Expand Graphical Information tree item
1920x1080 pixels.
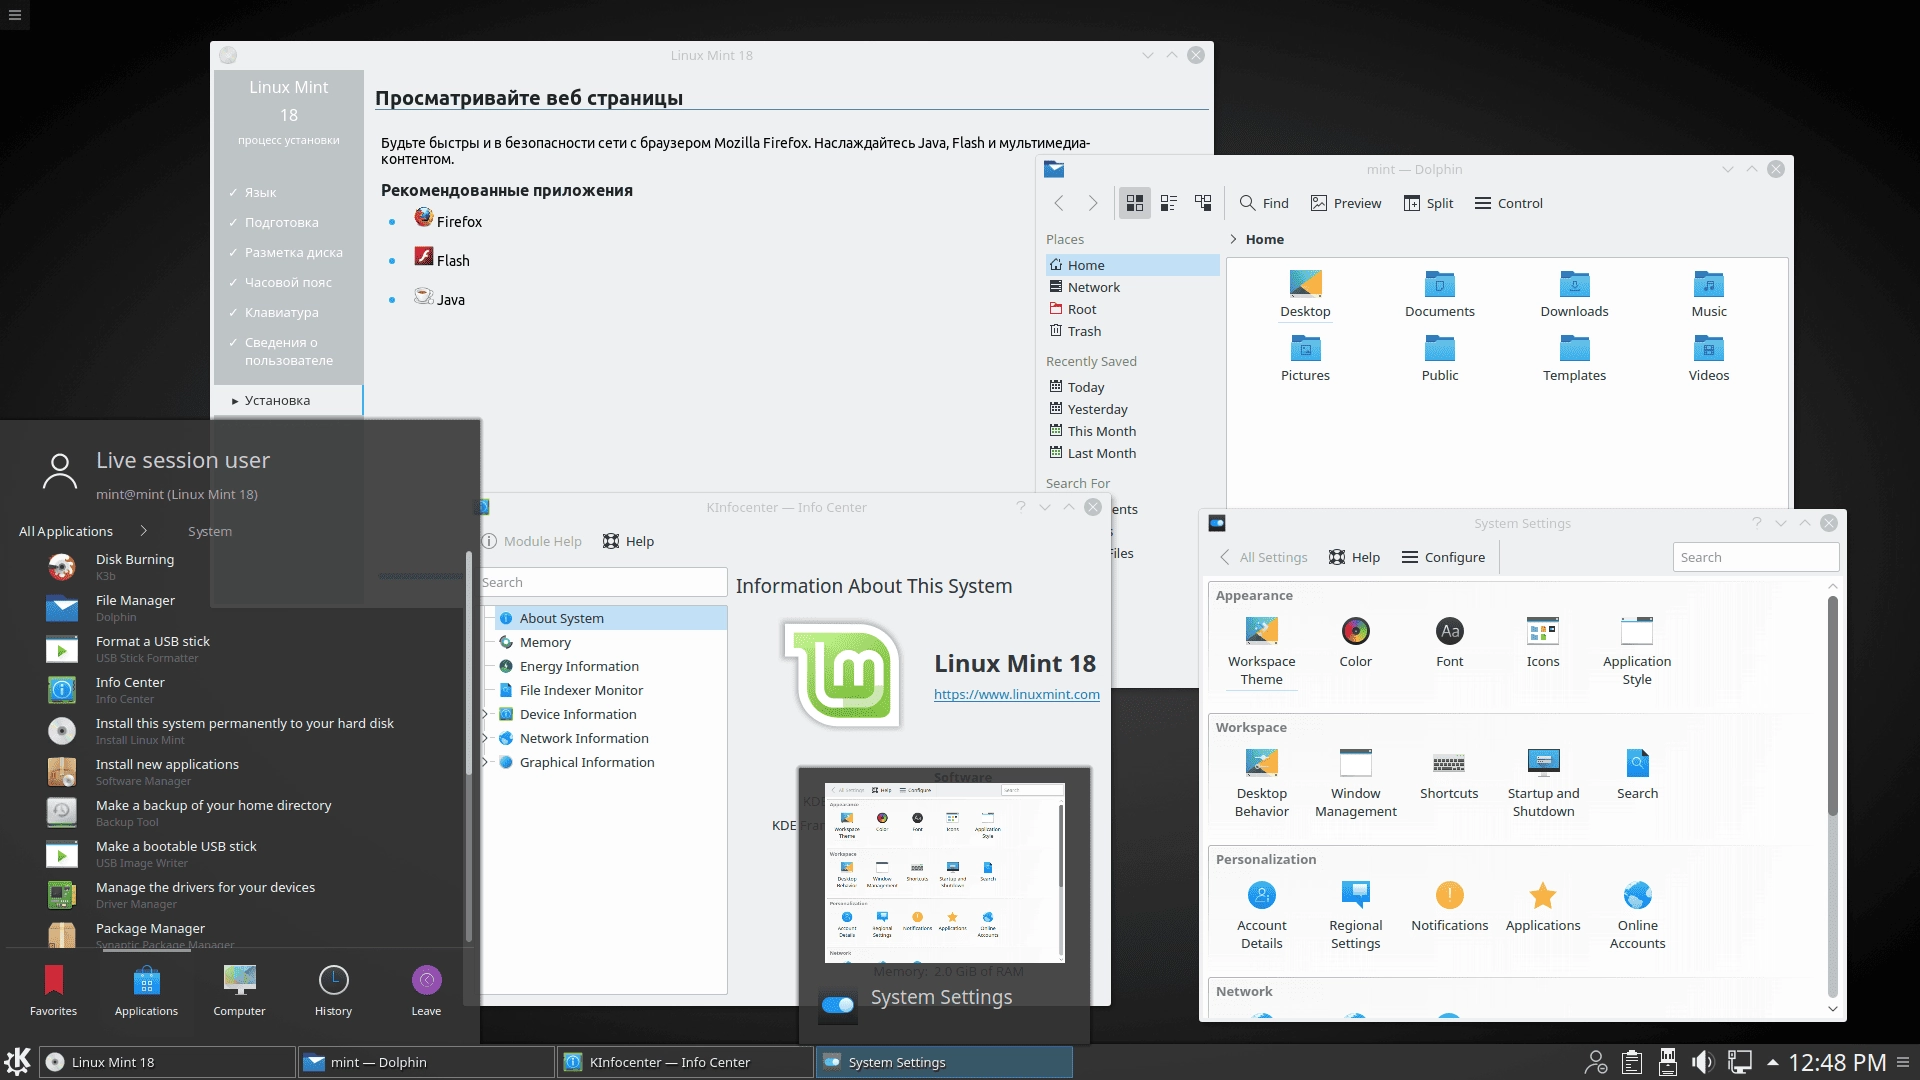pyautogui.click(x=486, y=762)
